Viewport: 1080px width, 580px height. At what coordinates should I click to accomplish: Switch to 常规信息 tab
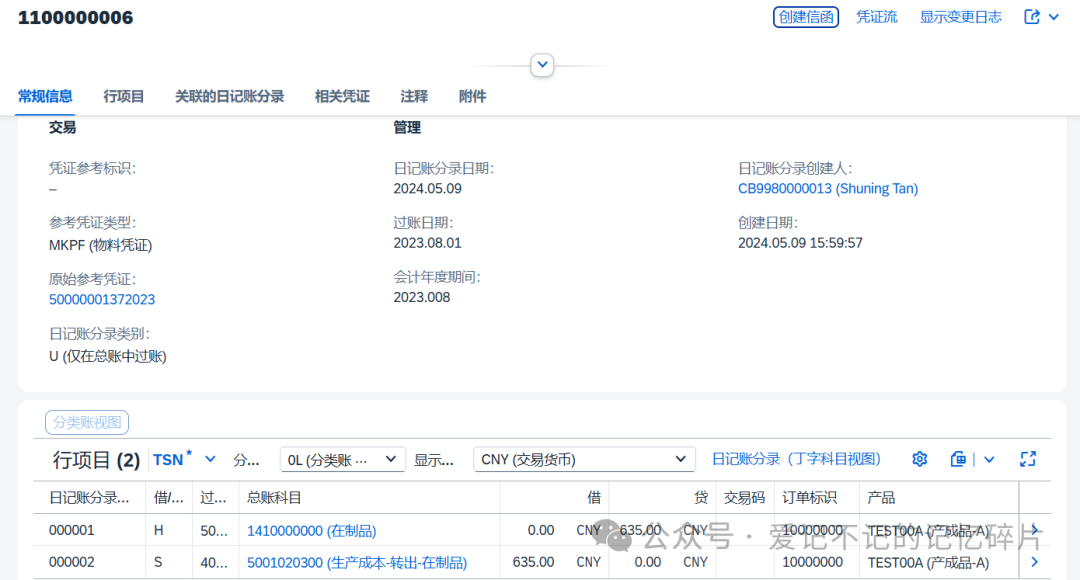pyautogui.click(x=45, y=96)
